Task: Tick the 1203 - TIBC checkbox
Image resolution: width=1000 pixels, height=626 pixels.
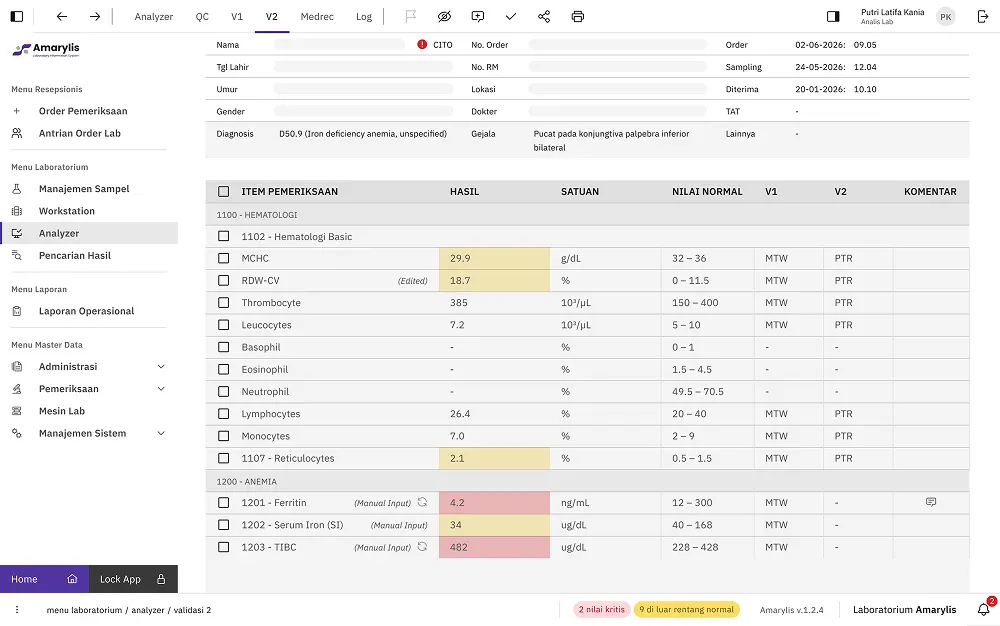Action: [x=223, y=547]
